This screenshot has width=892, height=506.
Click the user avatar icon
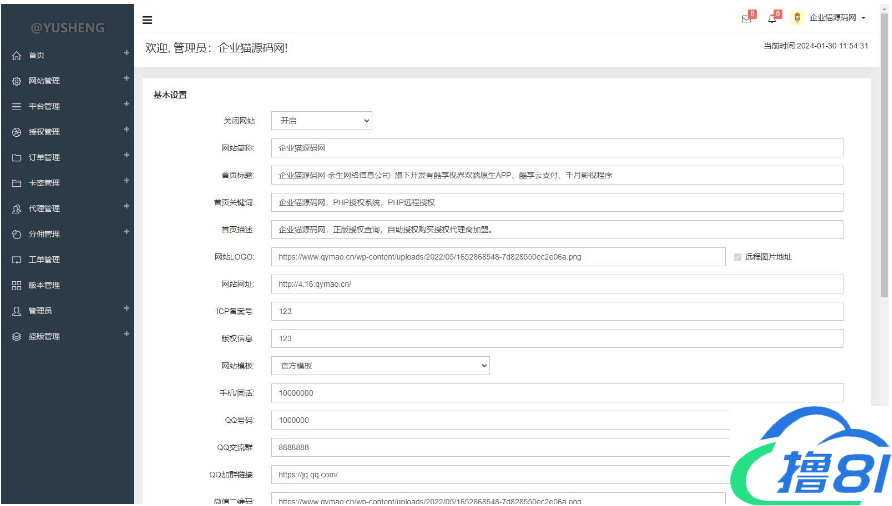coord(797,18)
